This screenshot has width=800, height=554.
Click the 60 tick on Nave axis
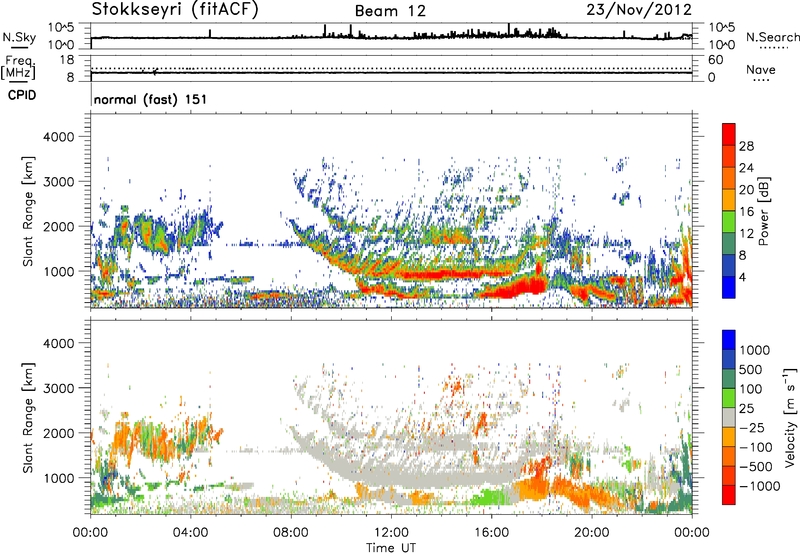[715, 60]
